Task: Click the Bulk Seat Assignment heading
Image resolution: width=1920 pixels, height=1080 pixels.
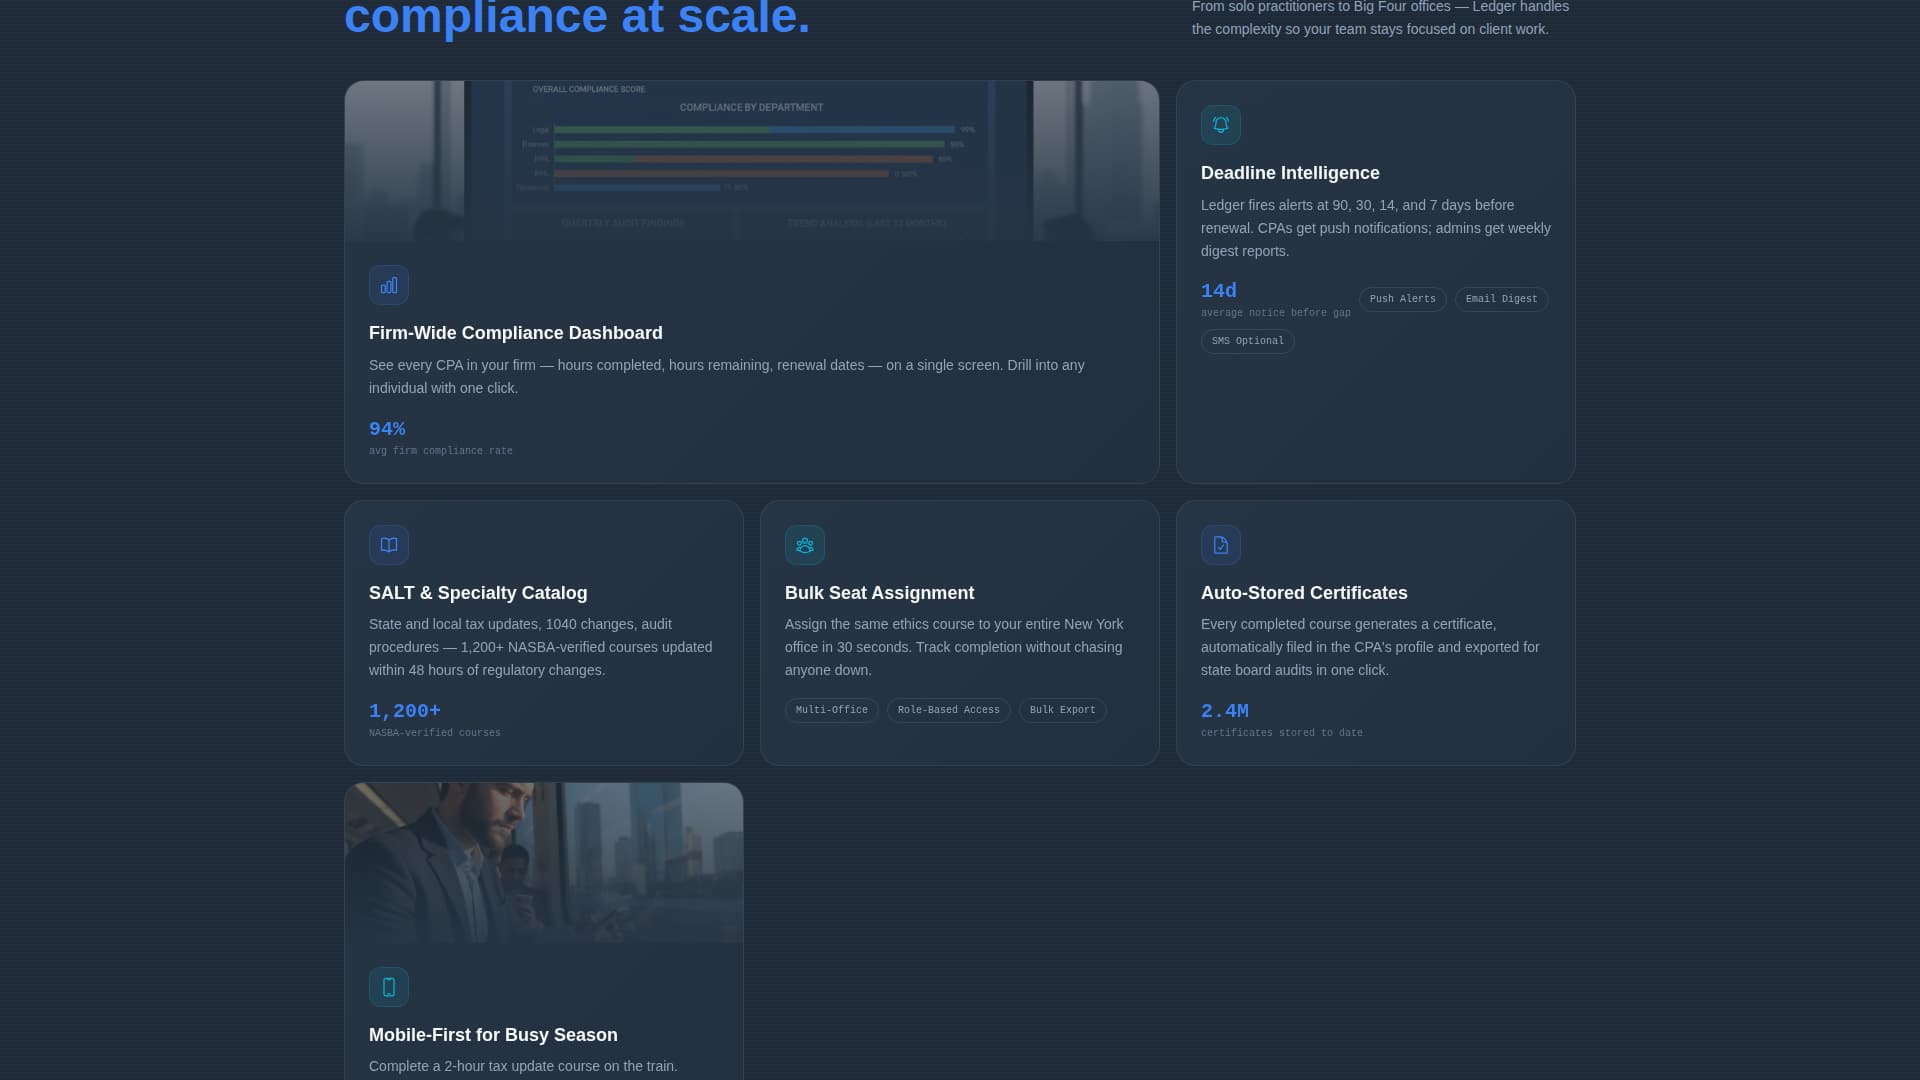Action: point(879,593)
